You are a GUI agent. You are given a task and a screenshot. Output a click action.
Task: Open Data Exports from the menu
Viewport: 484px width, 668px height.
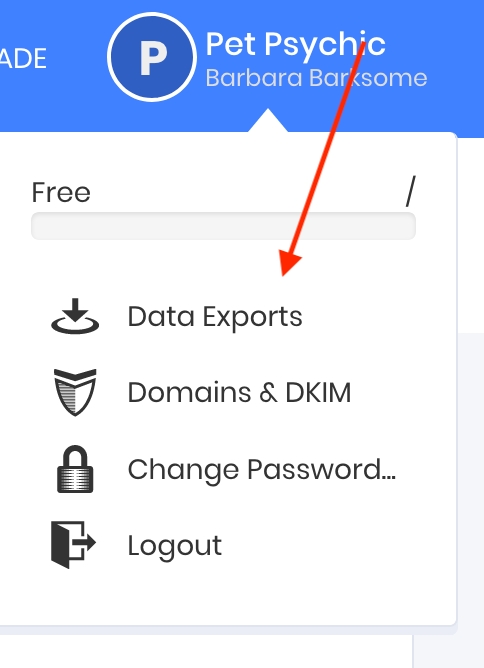pyautogui.click(x=215, y=317)
